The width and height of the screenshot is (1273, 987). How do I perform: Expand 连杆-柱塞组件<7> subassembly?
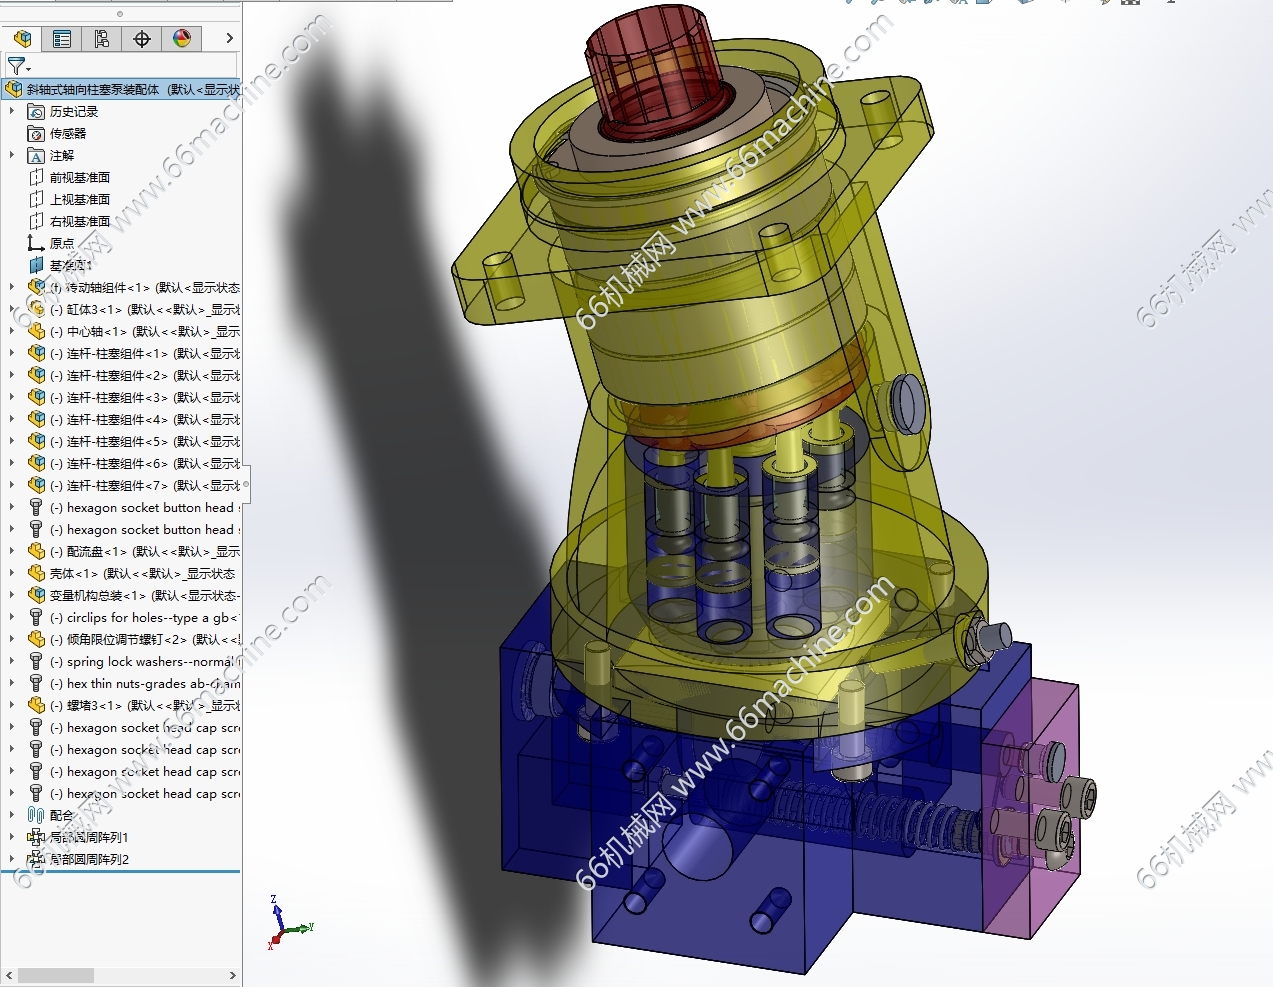(12, 485)
